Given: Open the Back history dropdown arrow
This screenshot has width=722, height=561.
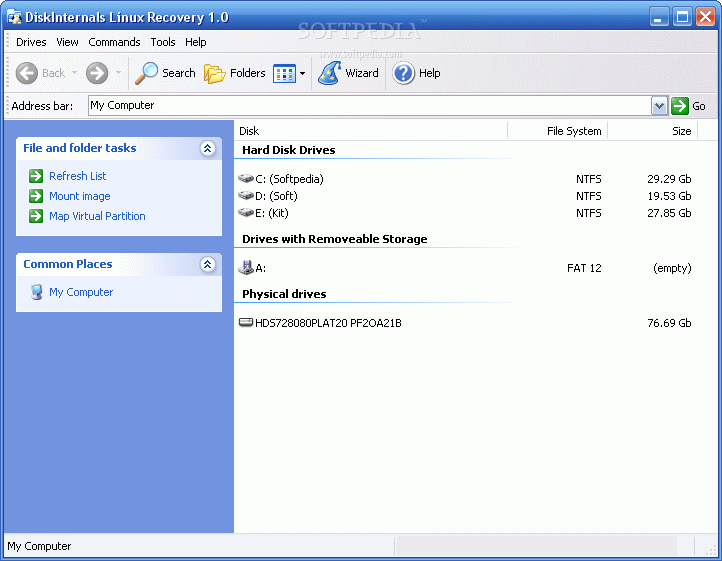Looking at the screenshot, I should tap(74, 73).
